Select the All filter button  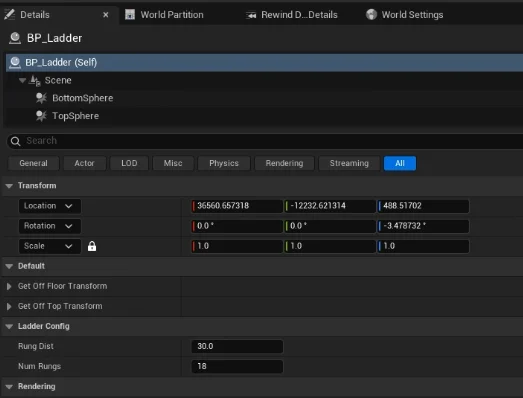click(400, 163)
